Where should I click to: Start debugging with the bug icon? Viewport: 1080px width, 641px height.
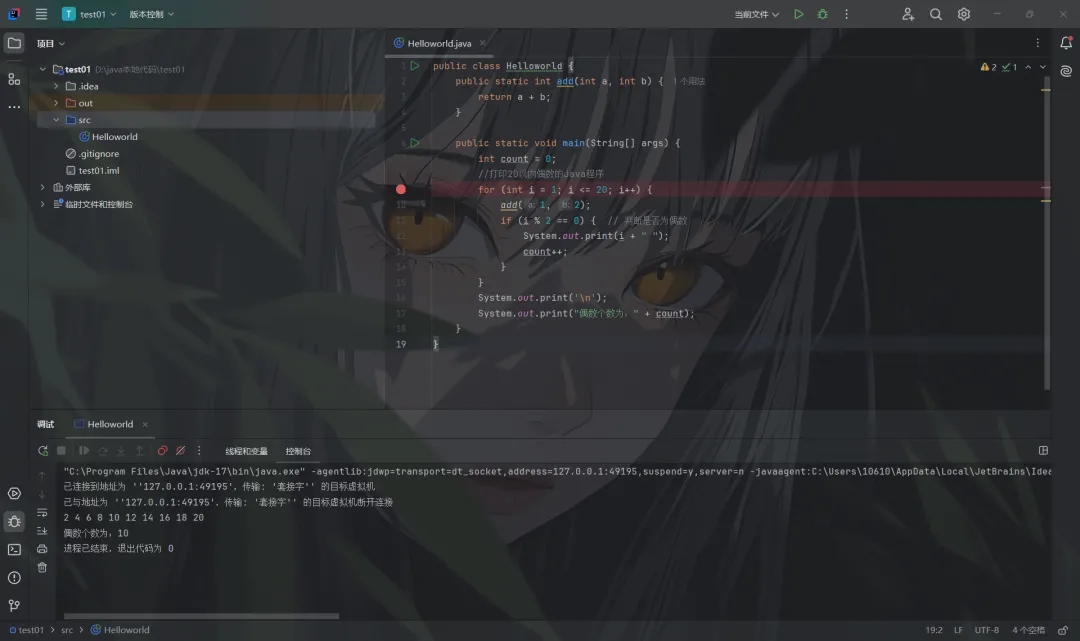822,14
